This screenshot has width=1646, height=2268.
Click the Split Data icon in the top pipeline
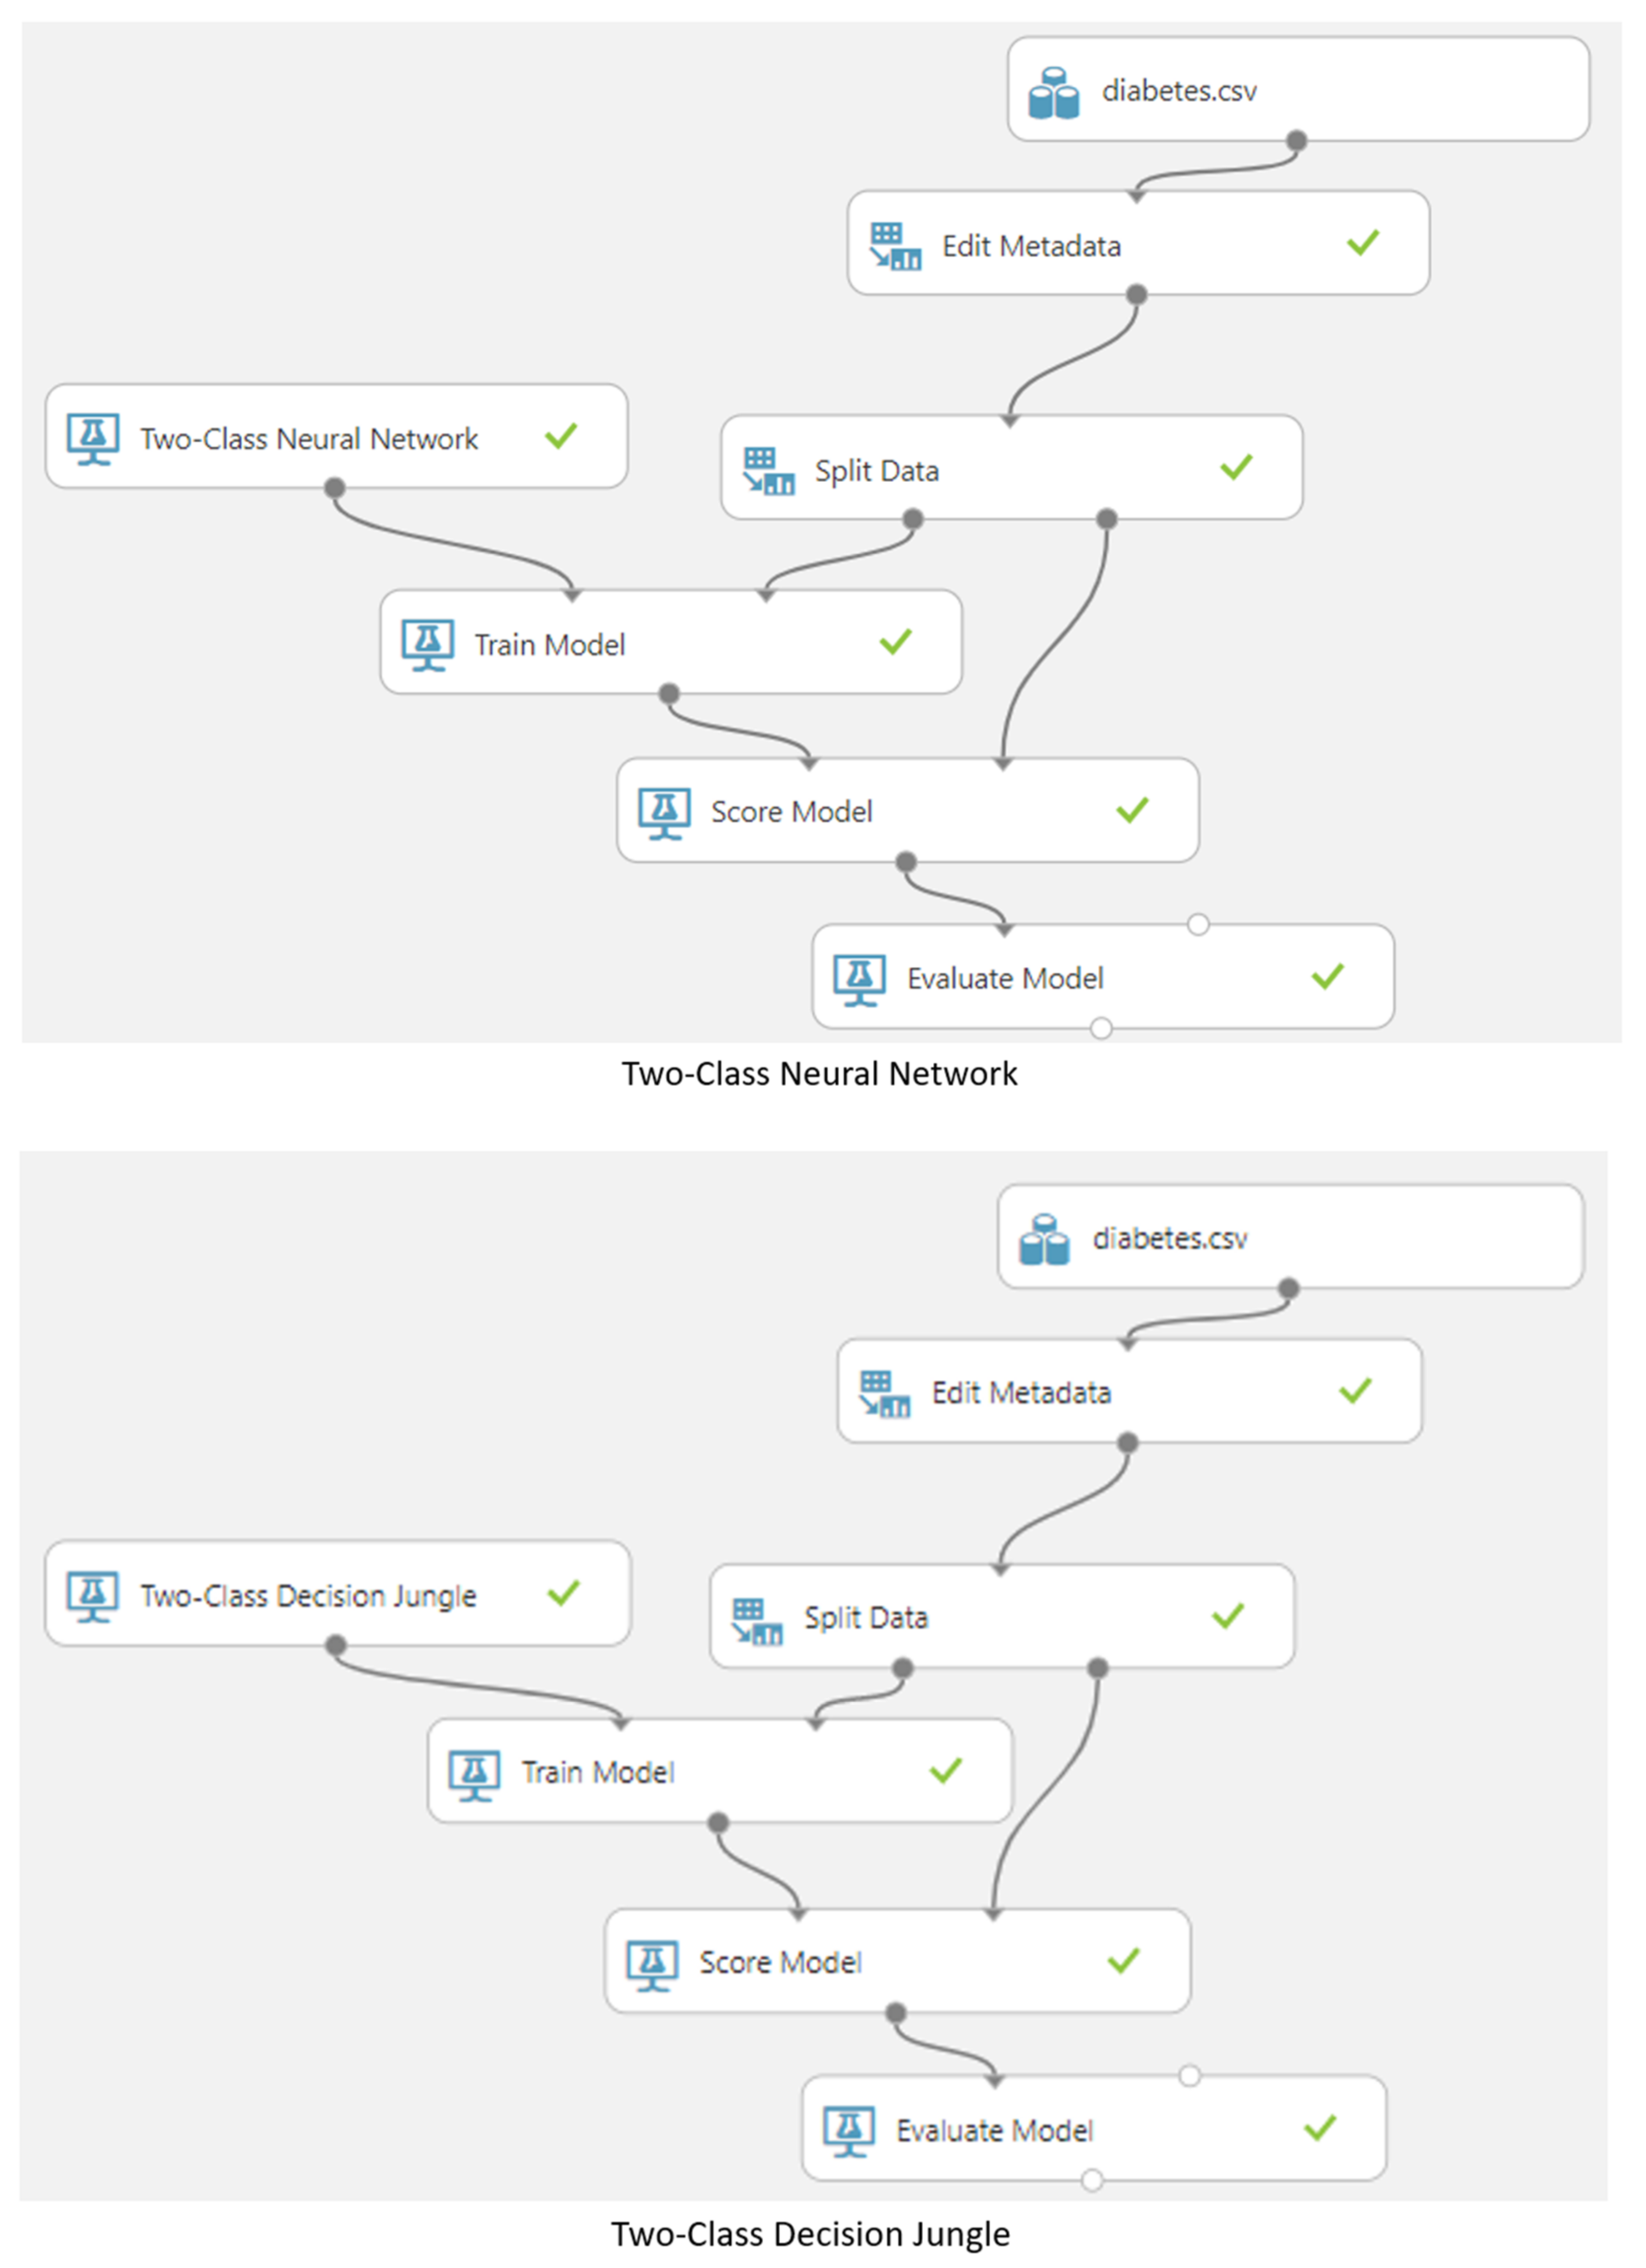[x=768, y=470]
